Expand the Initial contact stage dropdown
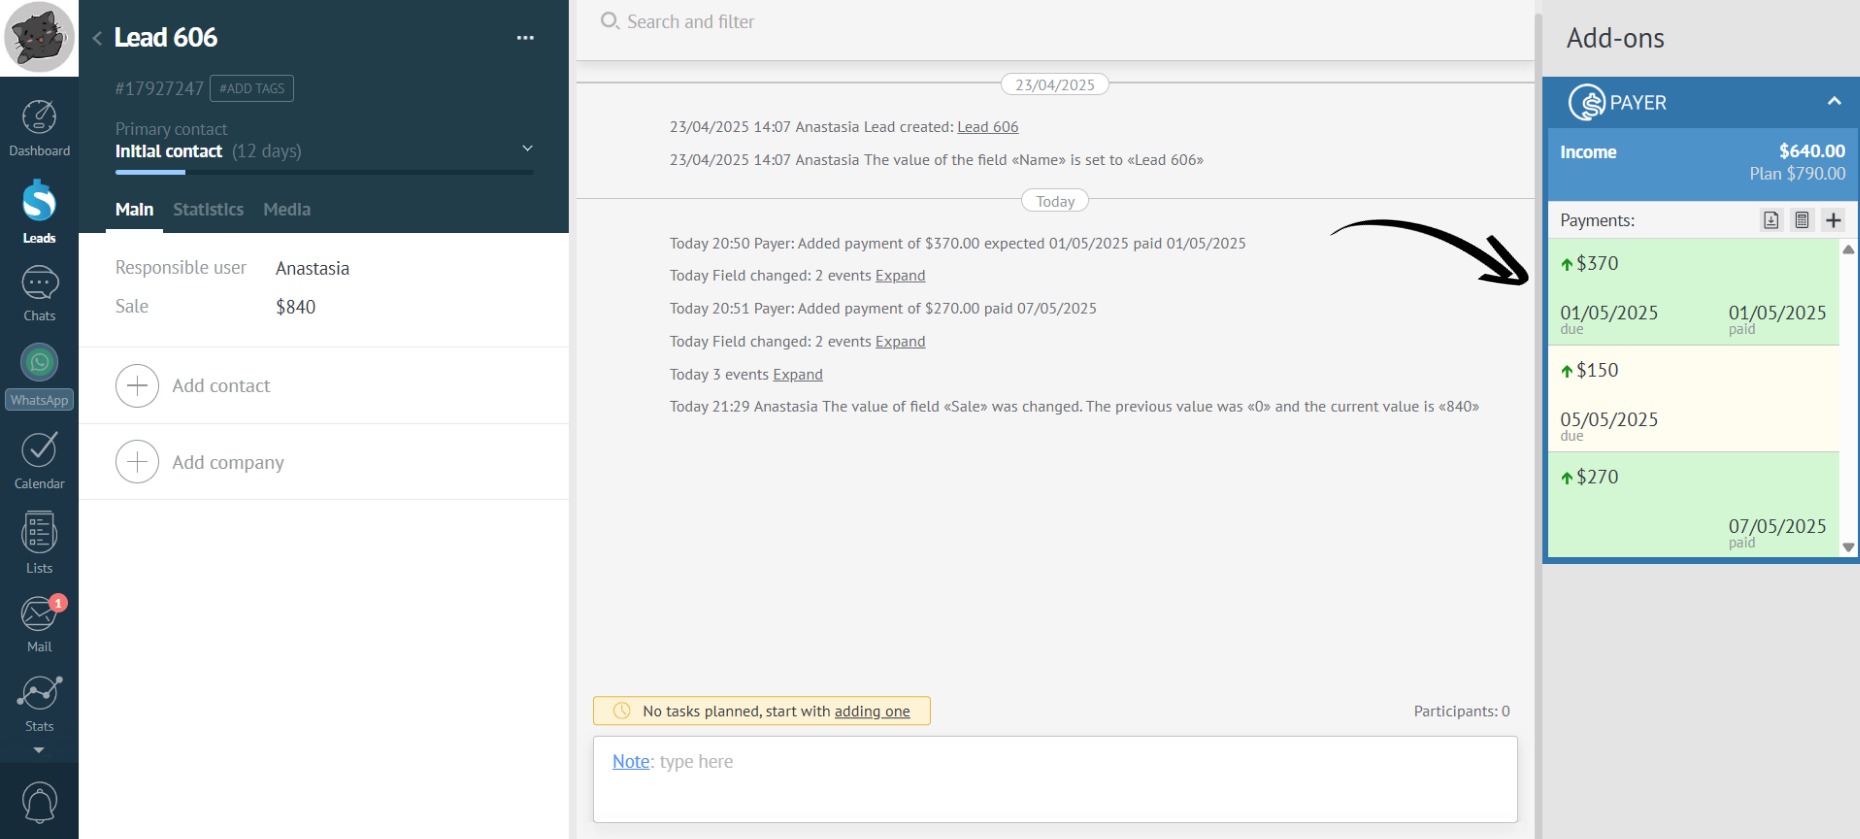The image size is (1860, 839). (x=527, y=149)
